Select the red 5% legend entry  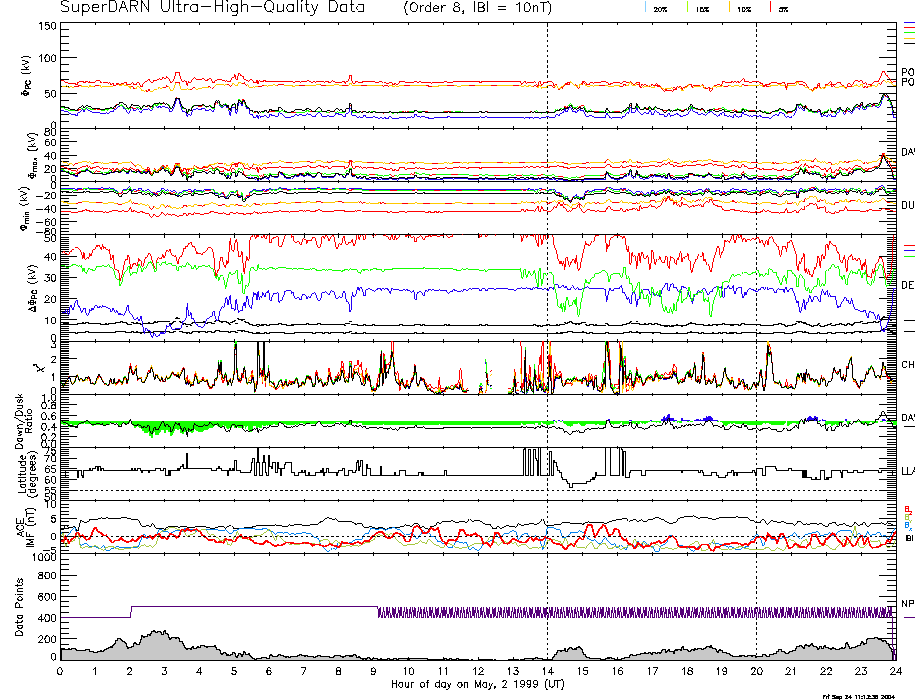point(780,8)
